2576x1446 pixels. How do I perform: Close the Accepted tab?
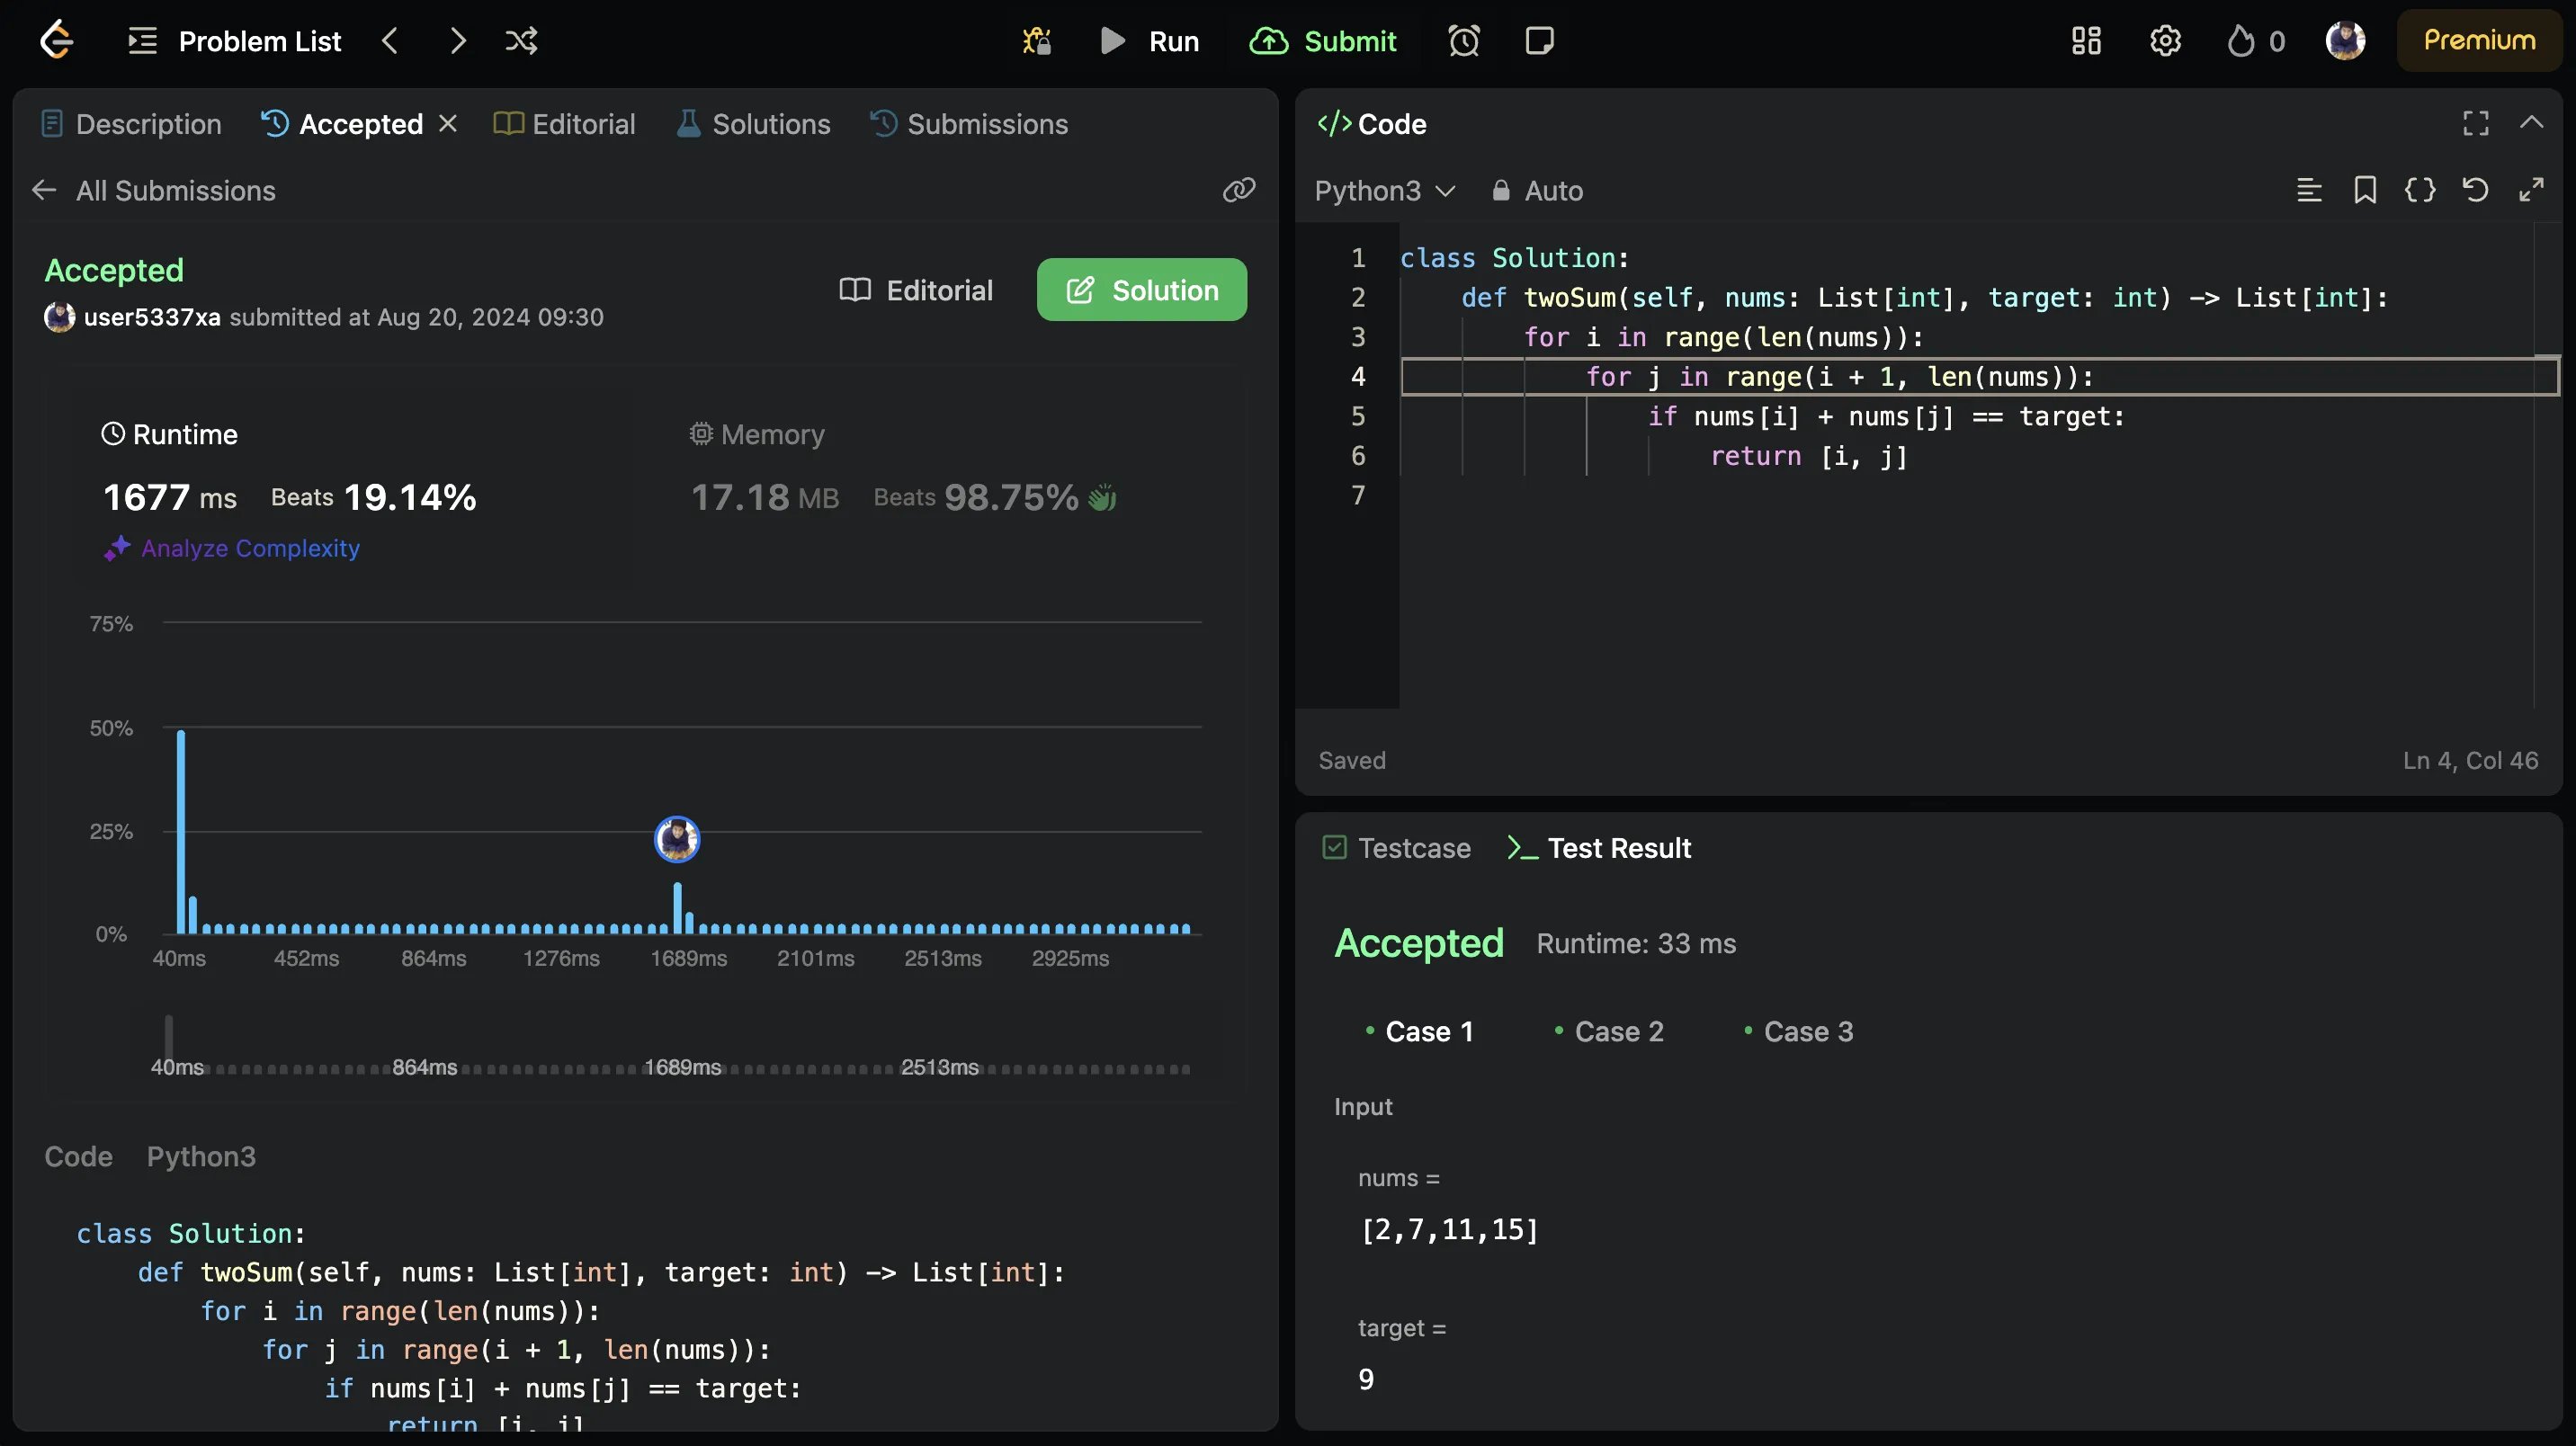pyautogui.click(x=448, y=123)
